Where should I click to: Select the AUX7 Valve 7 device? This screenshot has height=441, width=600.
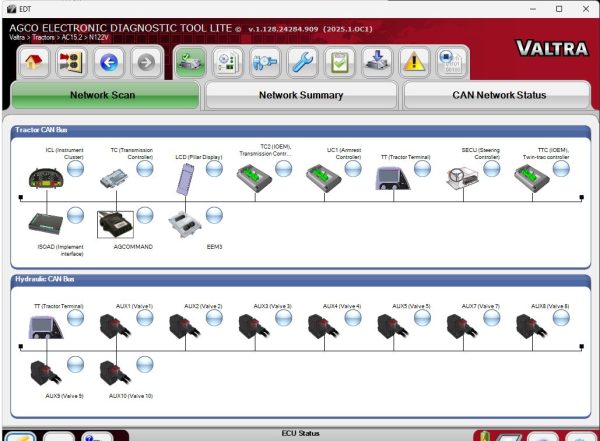pyautogui.click(x=462, y=326)
